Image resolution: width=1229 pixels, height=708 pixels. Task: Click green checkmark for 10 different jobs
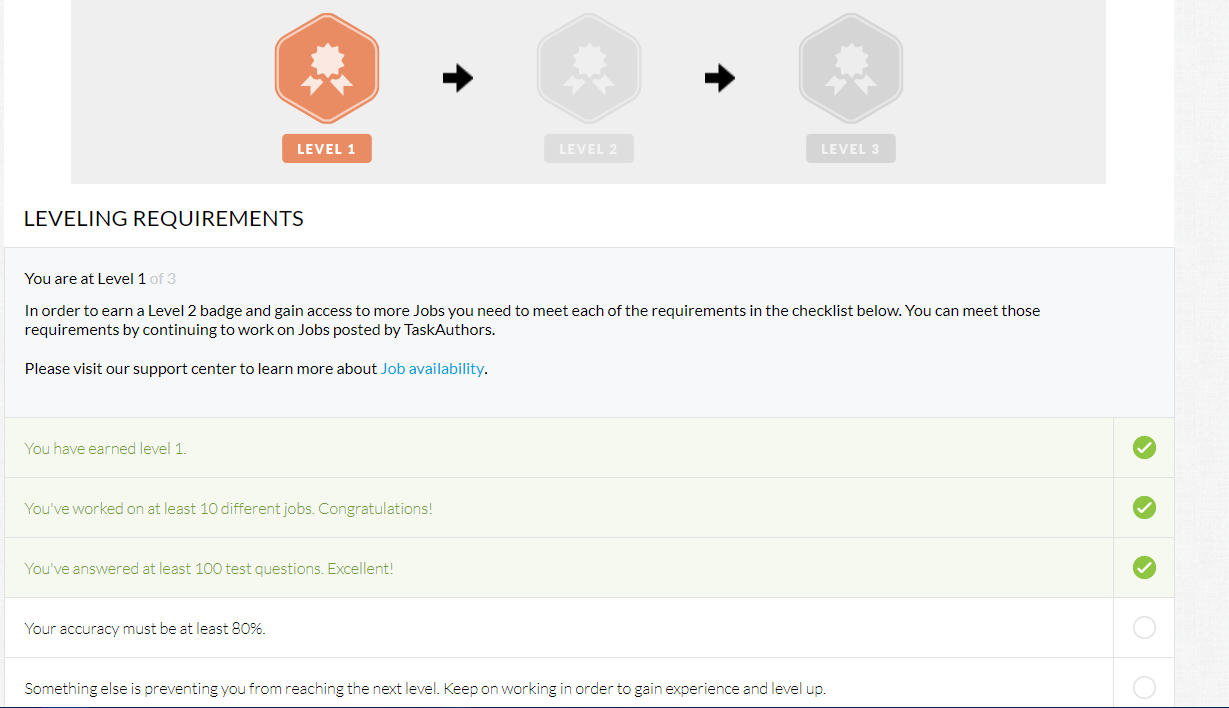pyautogui.click(x=1144, y=508)
